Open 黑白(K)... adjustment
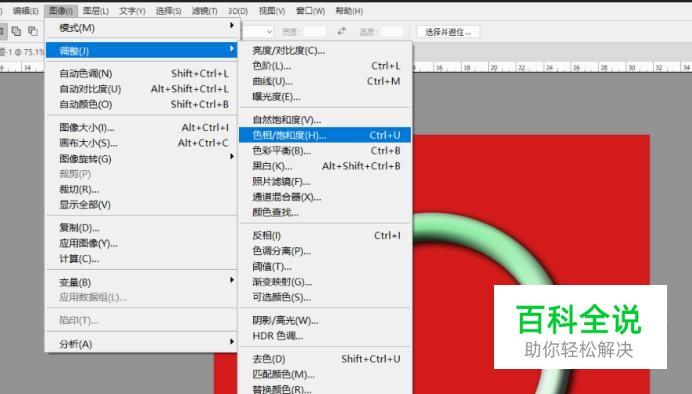Viewport: 692px width, 394px height. (325, 166)
